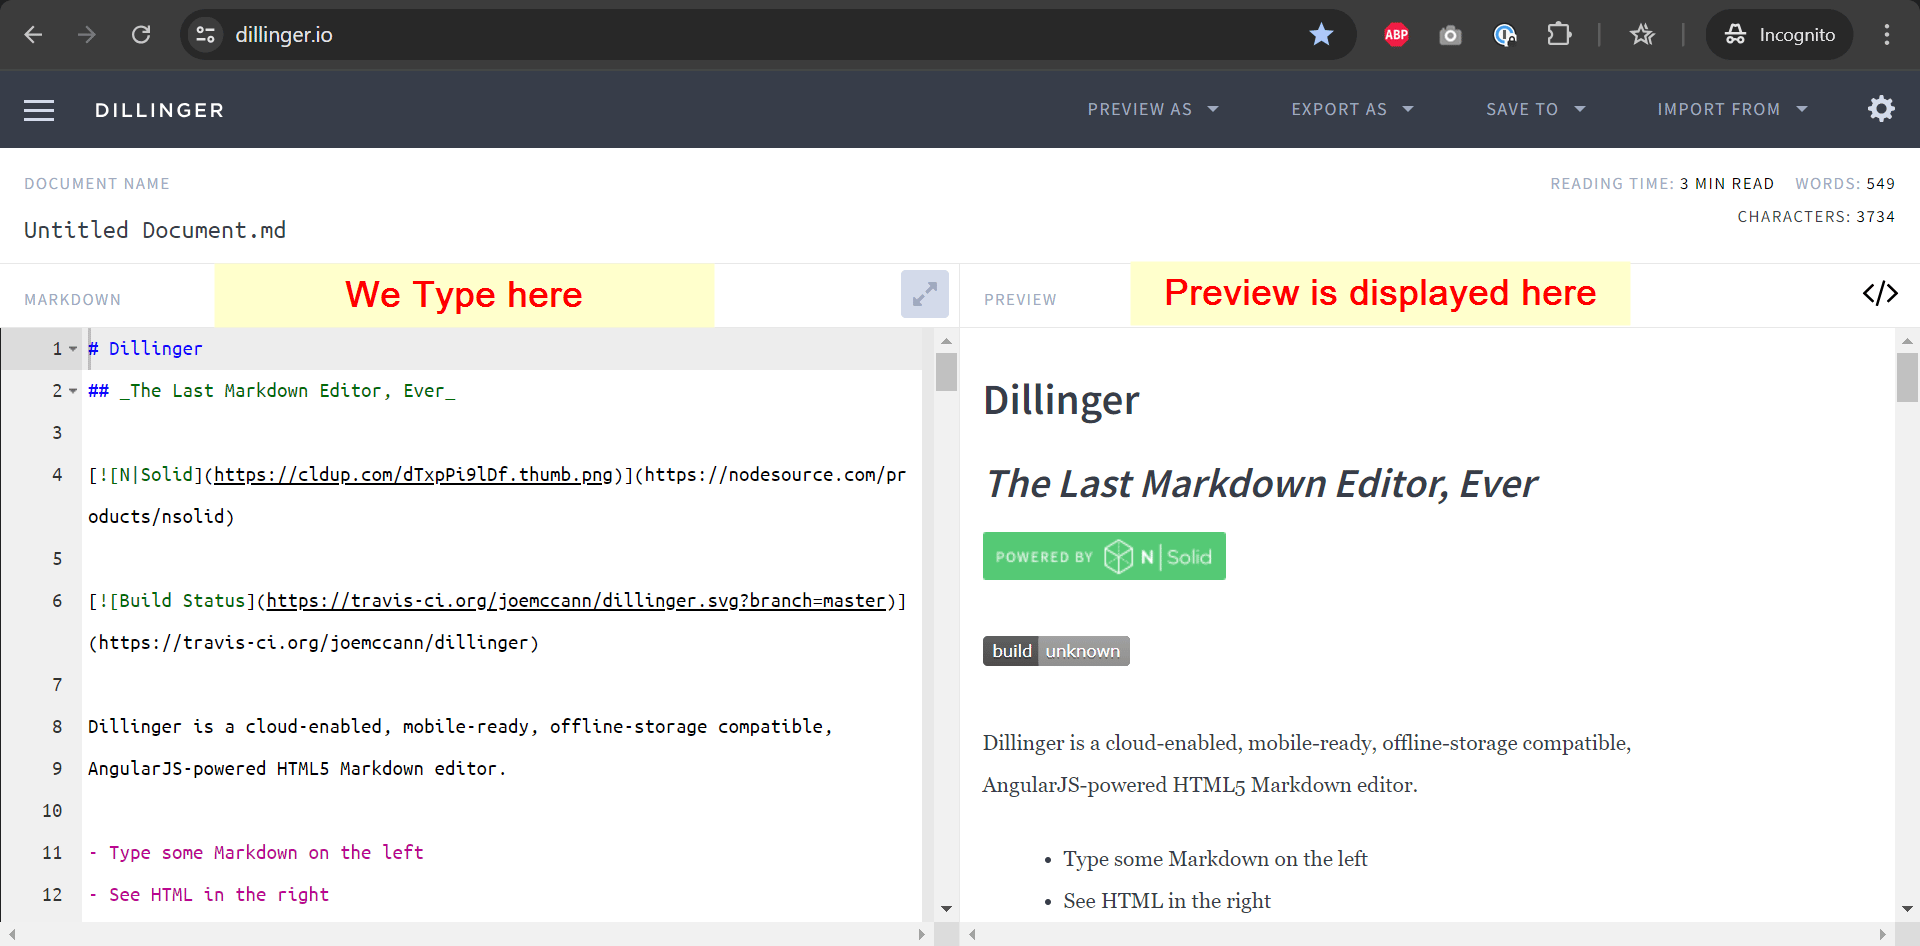Click editor horizontal scrollbar right arrow
Screen dimensions: 1920x946
pos(922,935)
